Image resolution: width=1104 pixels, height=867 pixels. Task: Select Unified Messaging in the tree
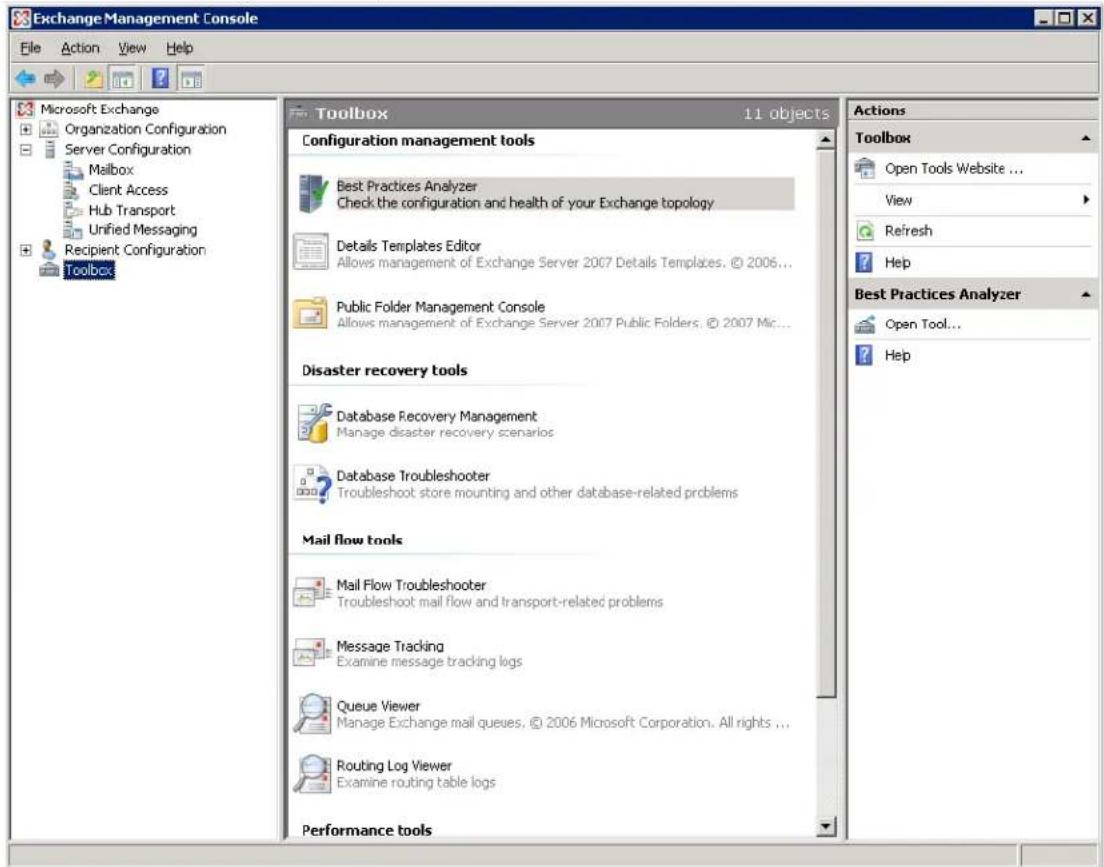tap(143, 230)
